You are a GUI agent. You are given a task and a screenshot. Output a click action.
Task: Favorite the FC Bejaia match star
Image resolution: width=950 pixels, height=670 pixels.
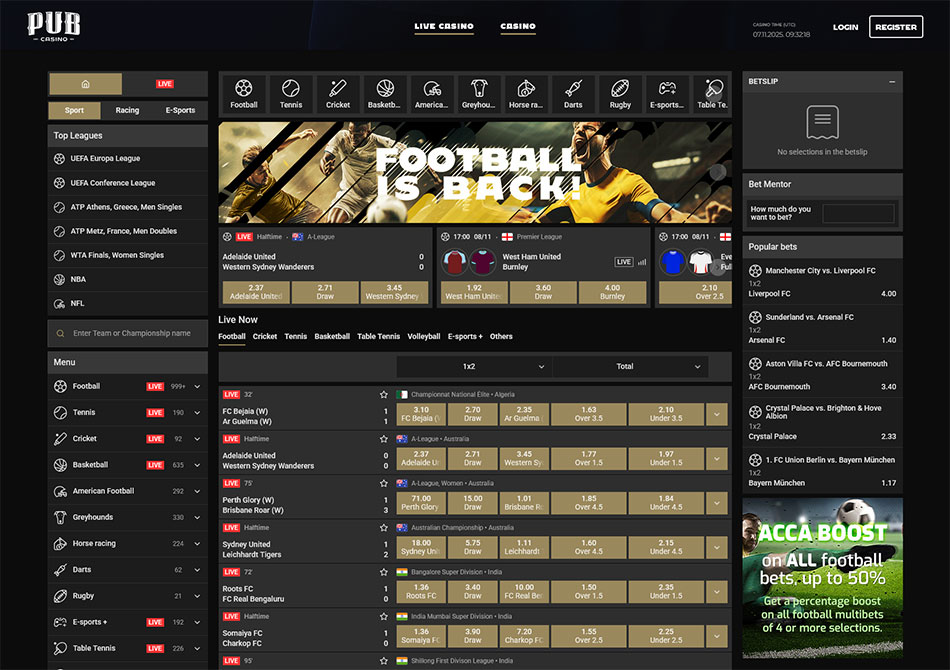coord(383,395)
